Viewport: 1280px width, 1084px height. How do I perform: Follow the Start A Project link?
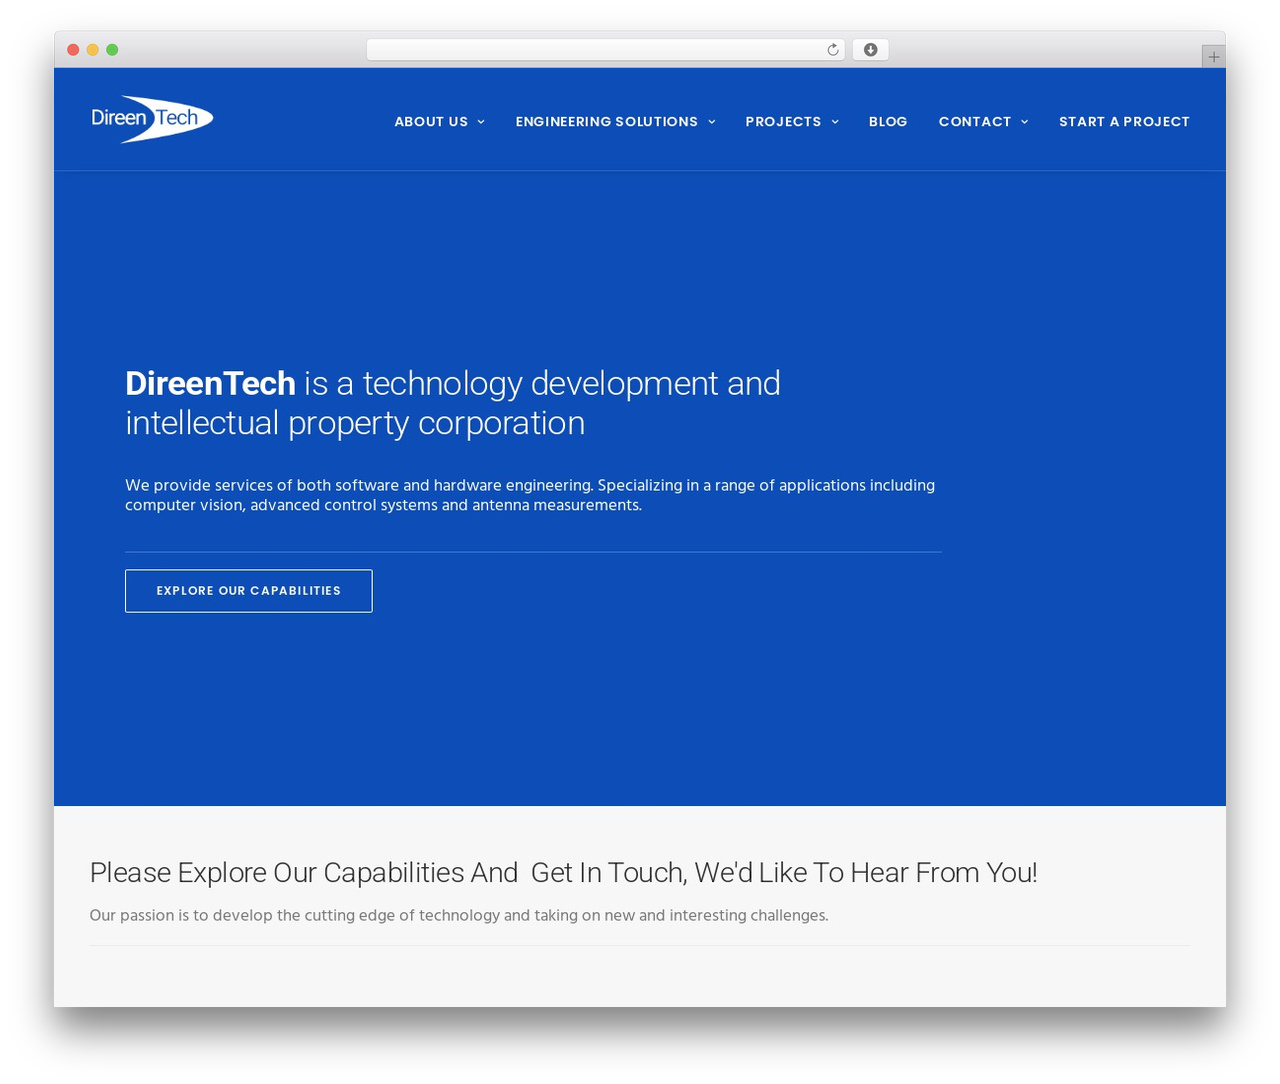[x=1124, y=122]
